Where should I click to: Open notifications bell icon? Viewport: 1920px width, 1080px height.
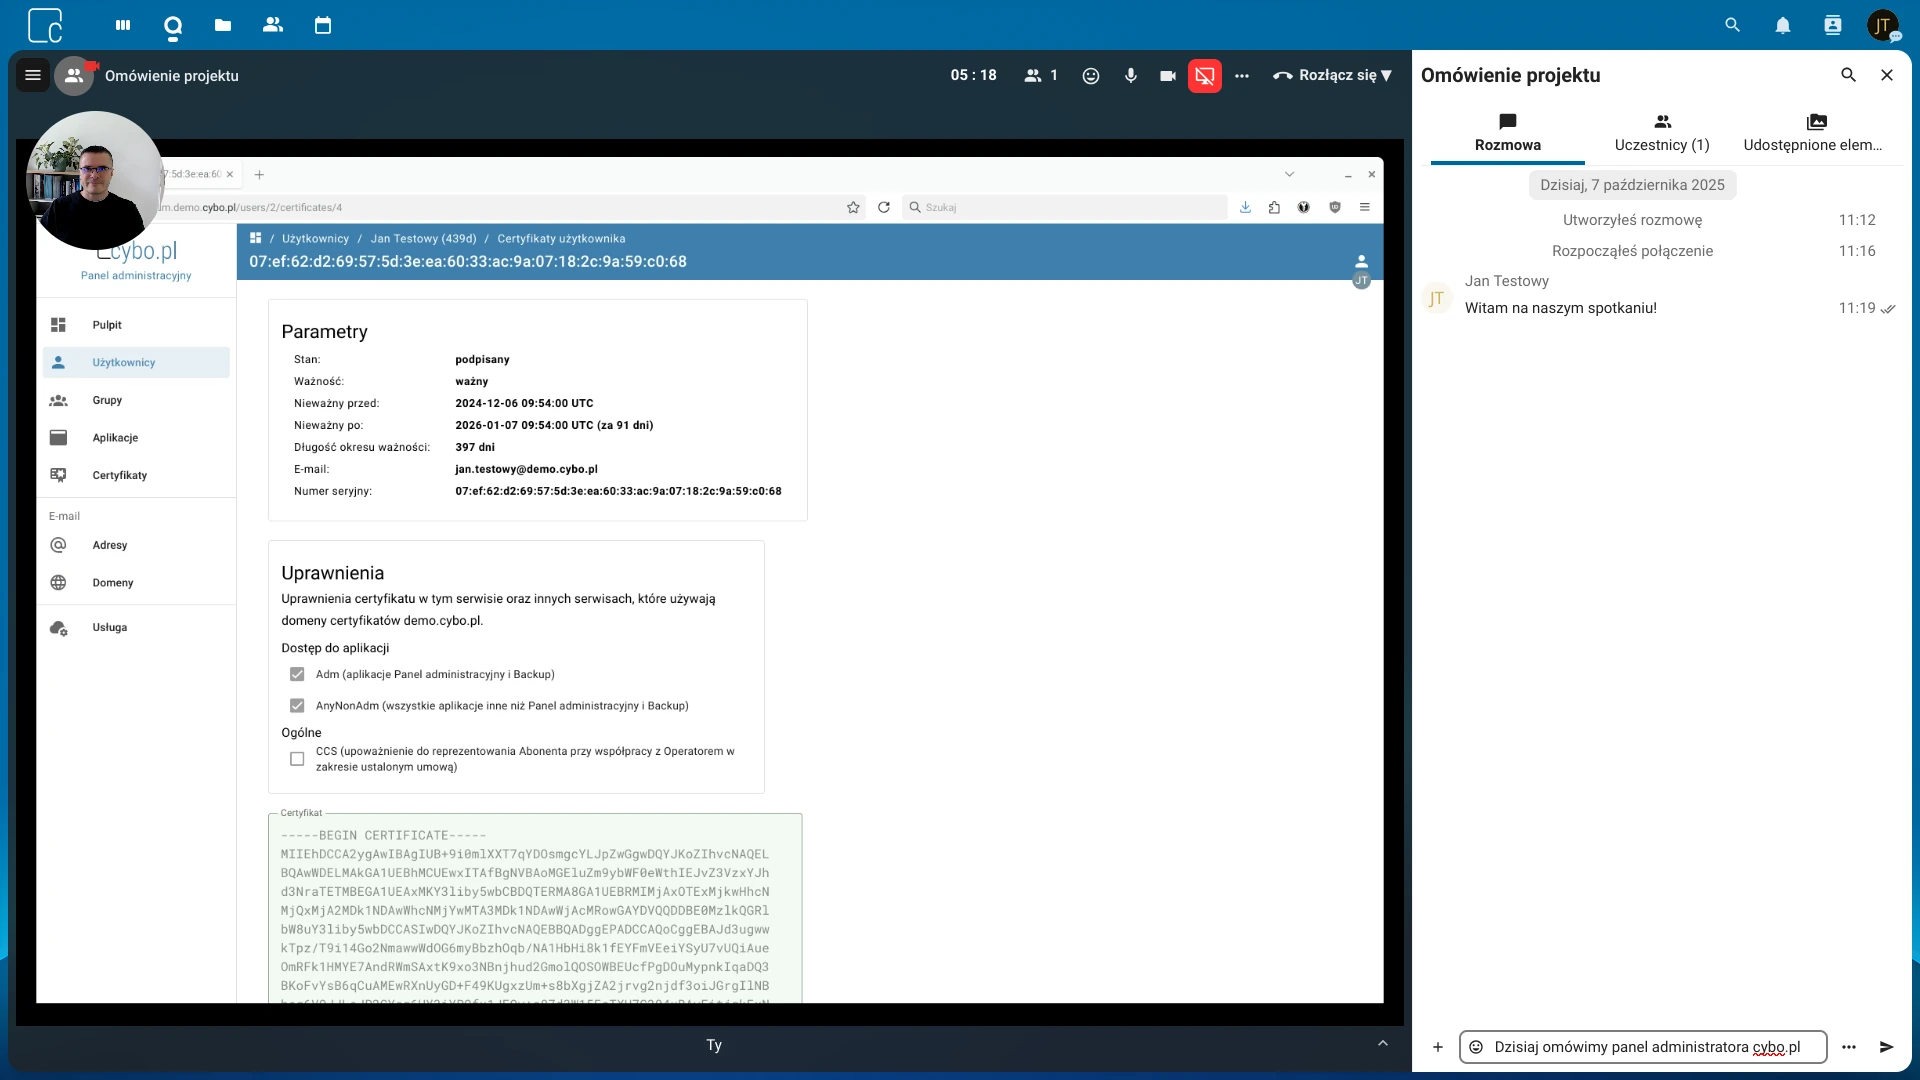click(x=1782, y=26)
